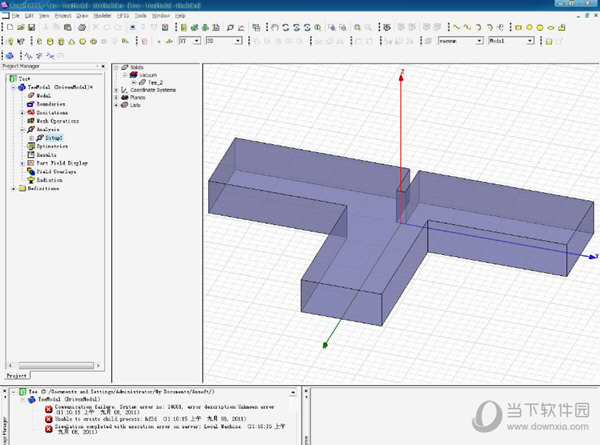Select the Draw rectangle tool icon
600x445 pixels.
point(518,27)
